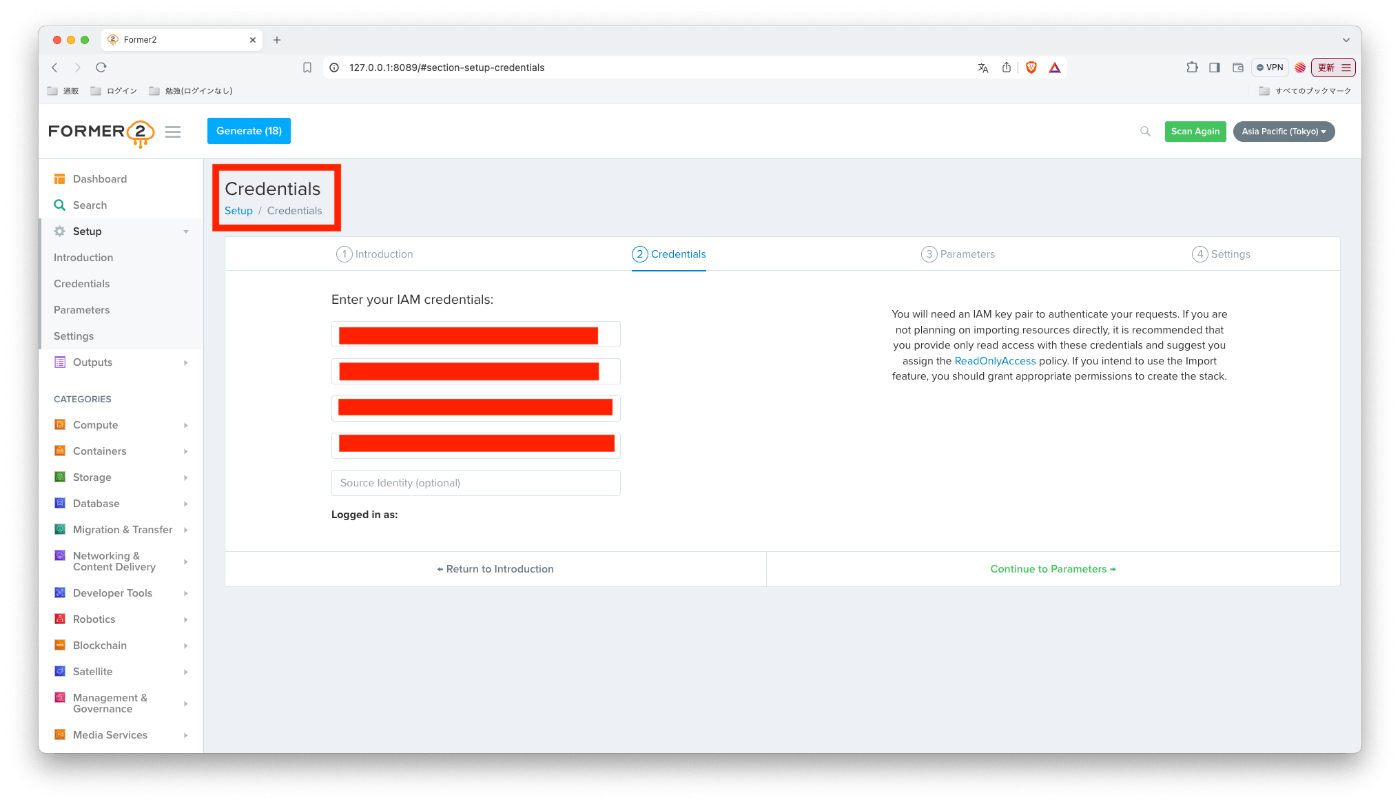Expand the Storage category arrow
This screenshot has width=1400, height=804.
pyautogui.click(x=186, y=478)
